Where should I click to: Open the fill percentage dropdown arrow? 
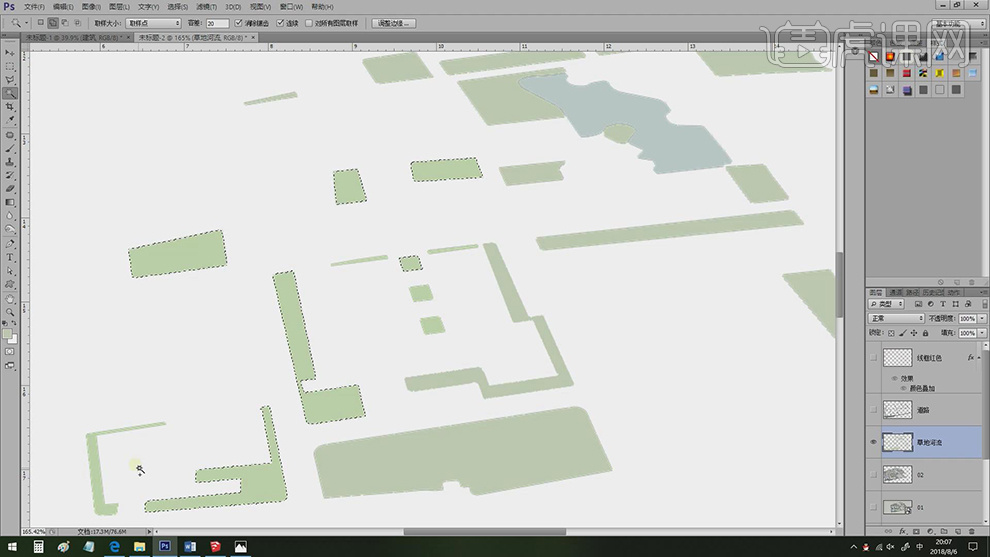982,333
